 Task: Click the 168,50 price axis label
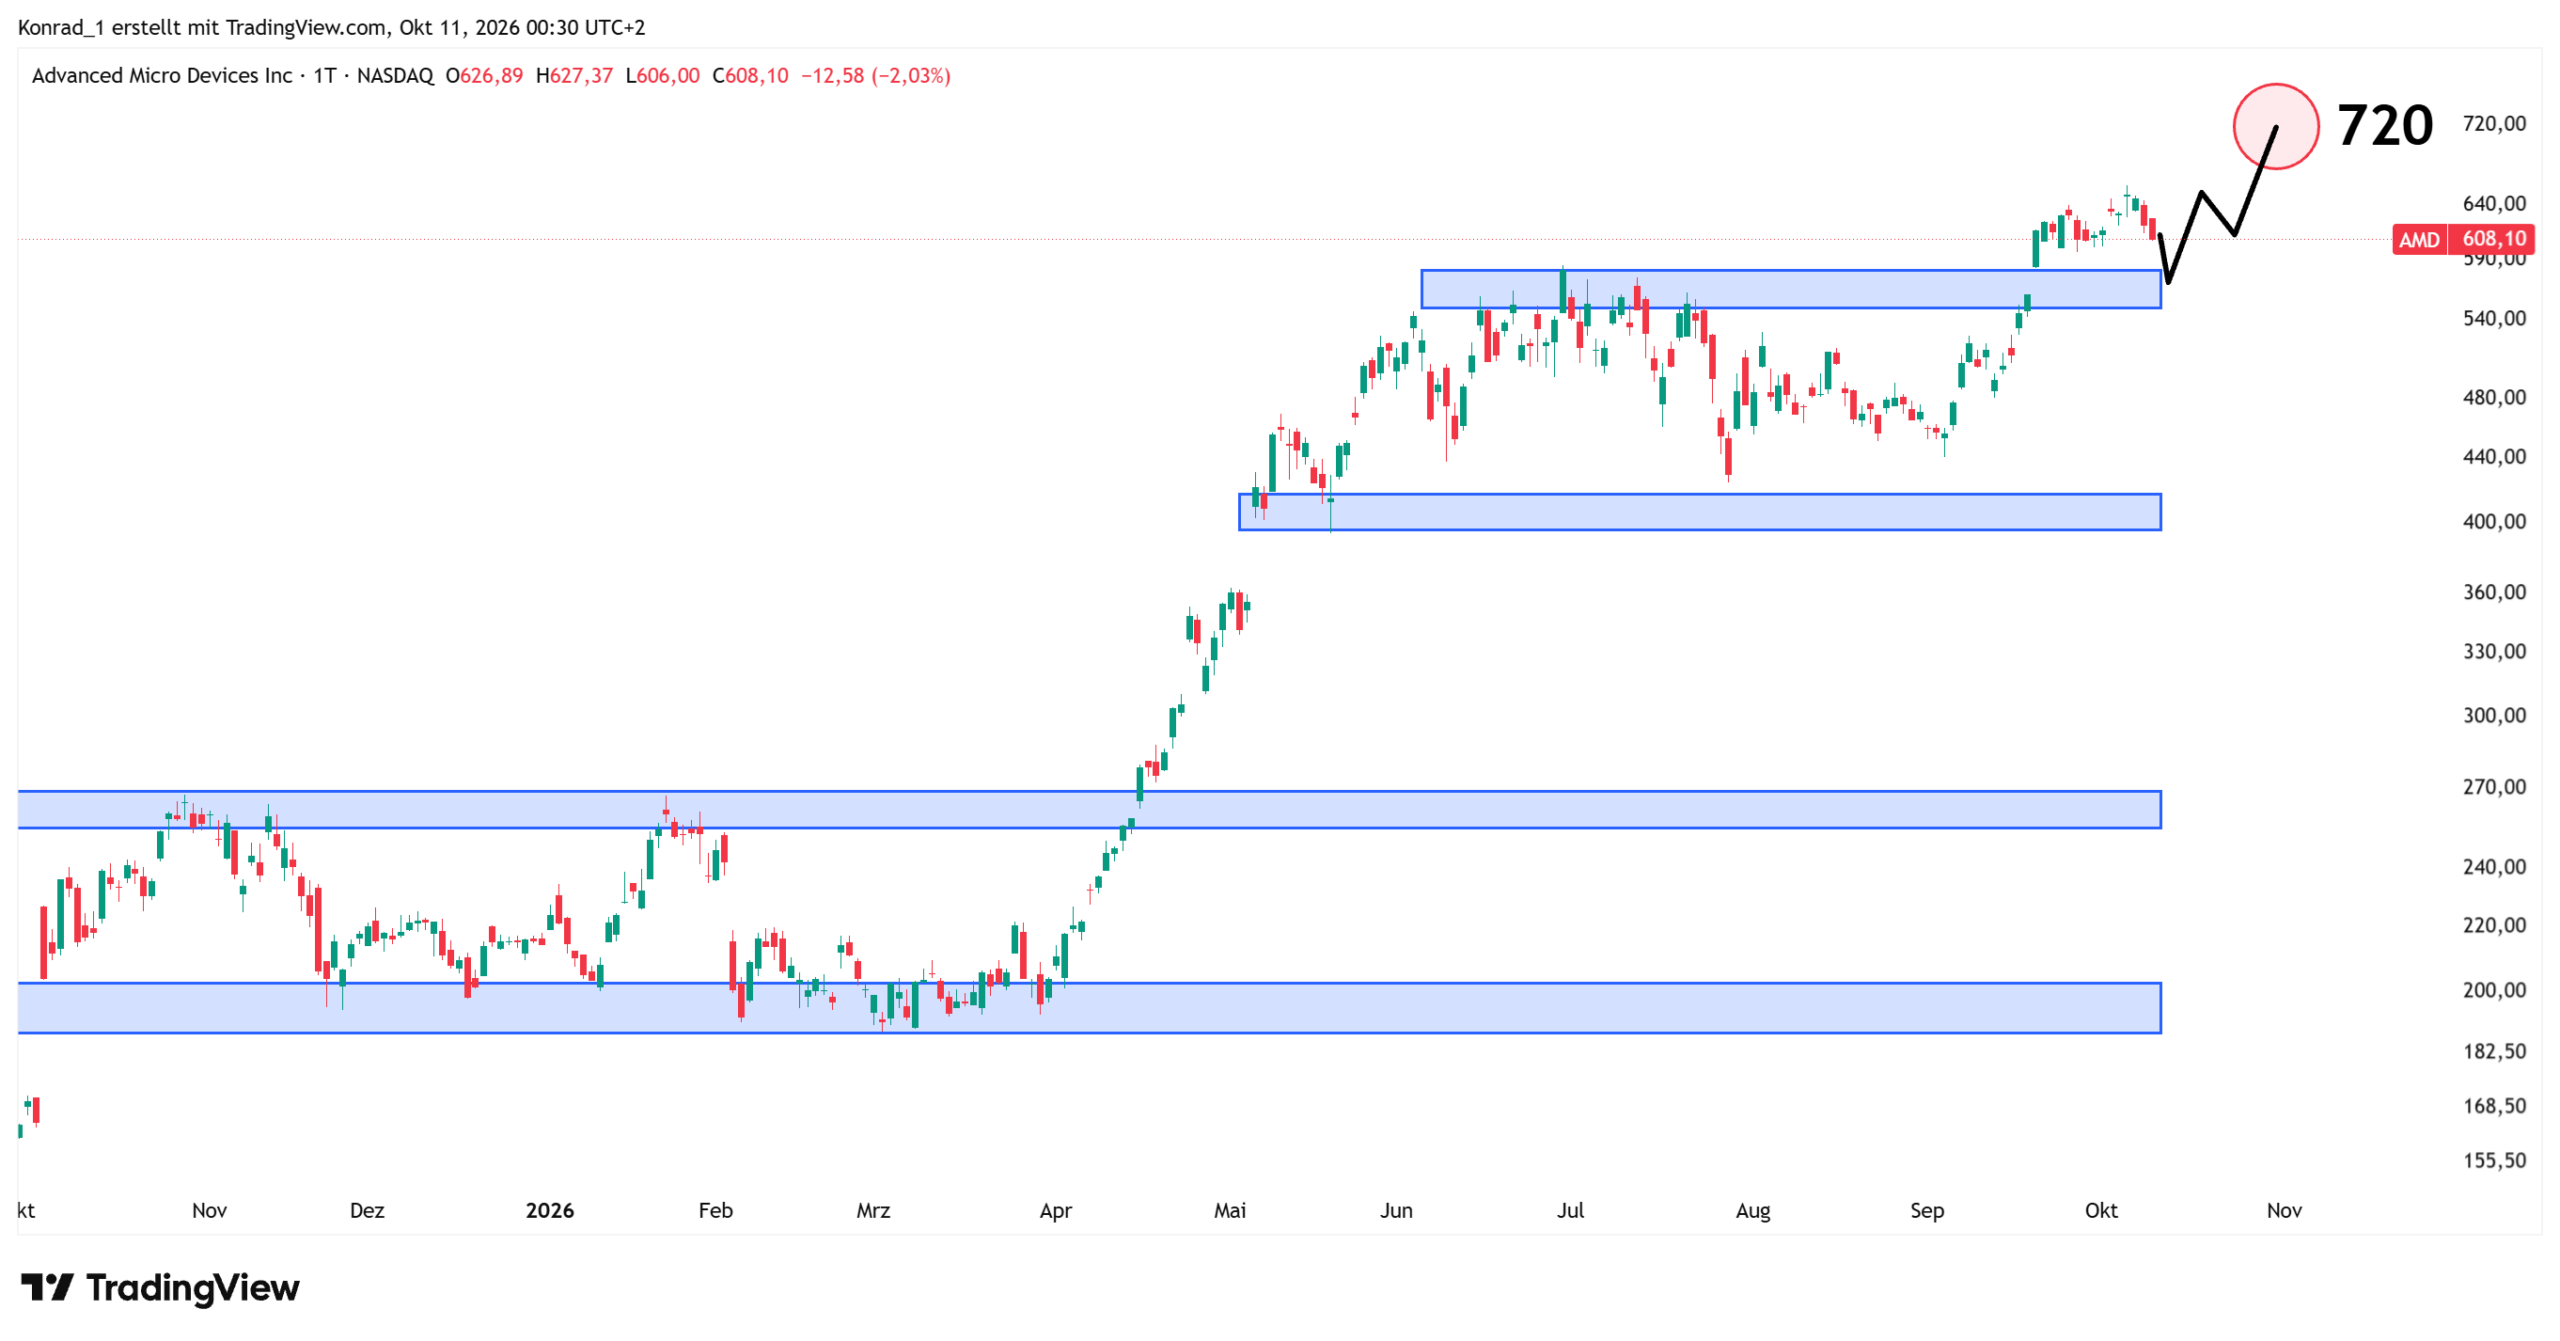pos(2494,1106)
